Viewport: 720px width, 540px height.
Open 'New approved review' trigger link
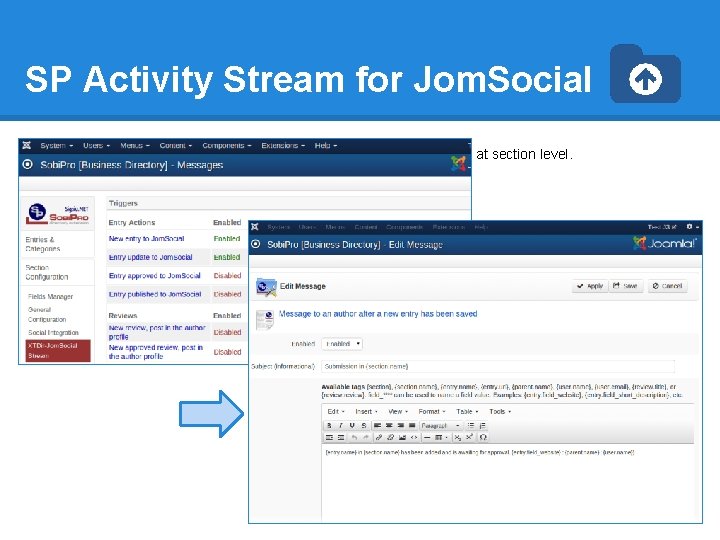156,352
